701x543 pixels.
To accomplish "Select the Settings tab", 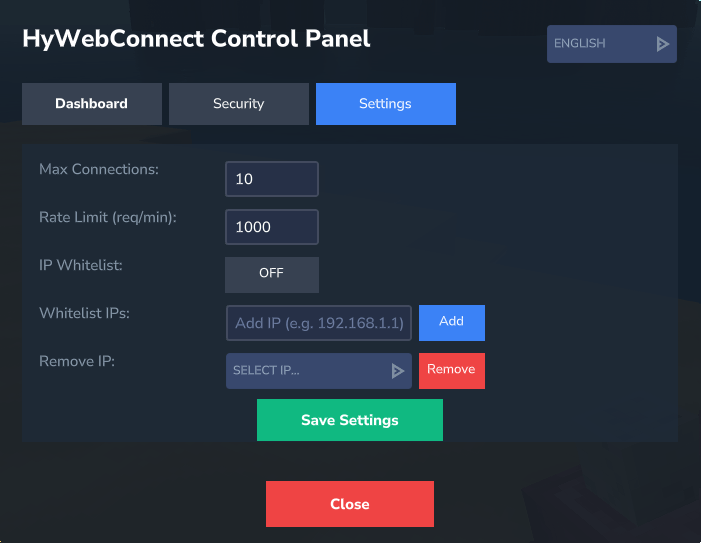I will (x=385, y=104).
